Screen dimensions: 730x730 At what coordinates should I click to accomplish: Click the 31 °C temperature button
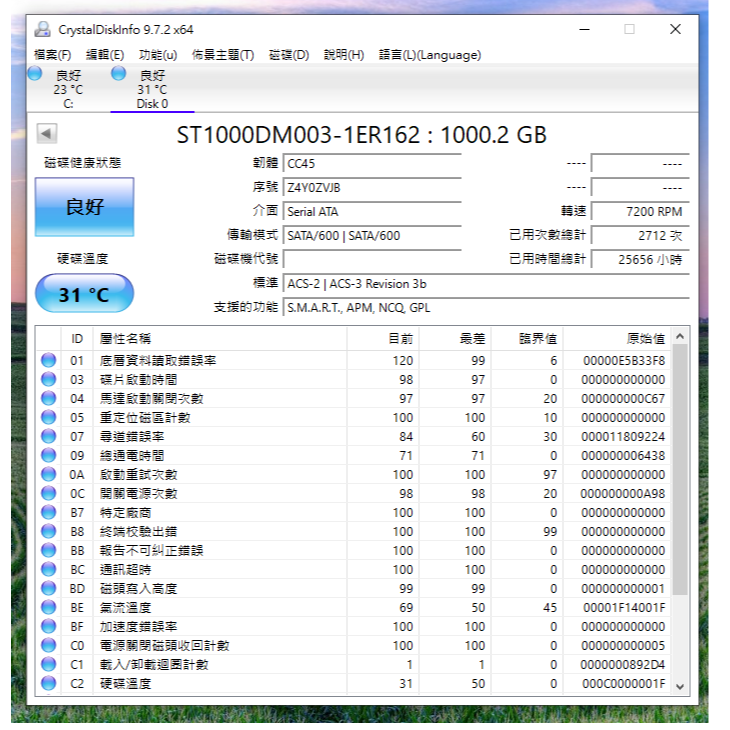pos(85,294)
